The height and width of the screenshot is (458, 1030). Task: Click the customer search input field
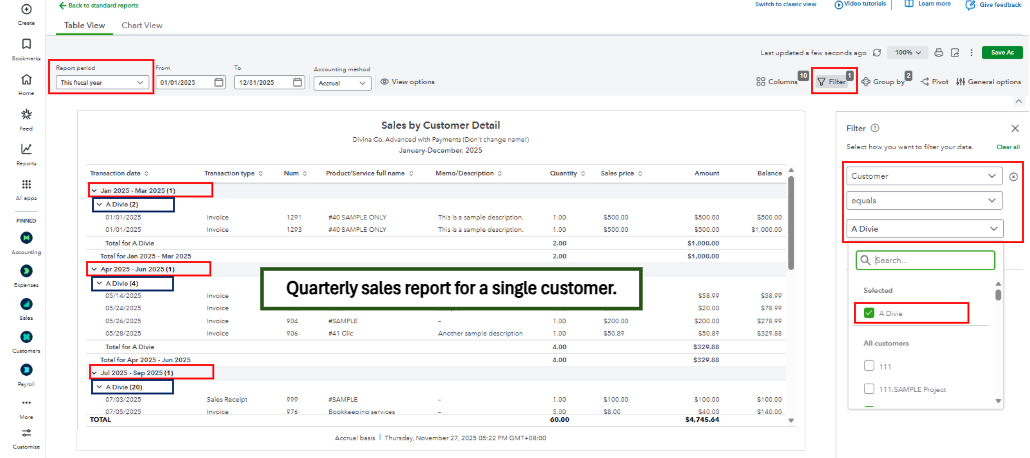[925, 260]
